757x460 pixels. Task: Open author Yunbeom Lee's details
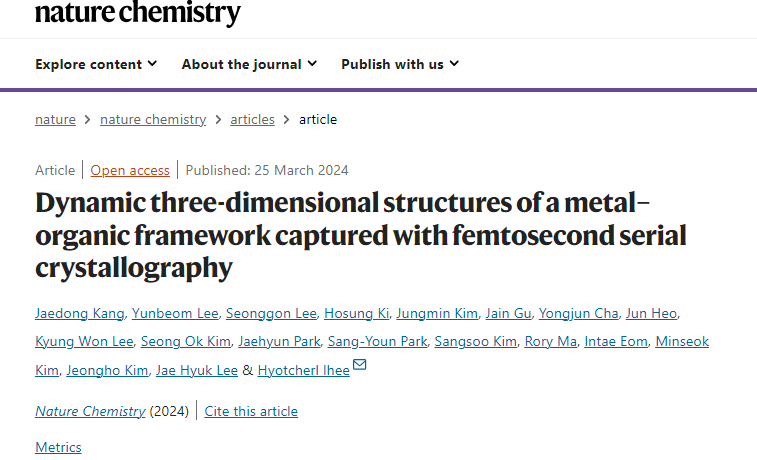(175, 313)
